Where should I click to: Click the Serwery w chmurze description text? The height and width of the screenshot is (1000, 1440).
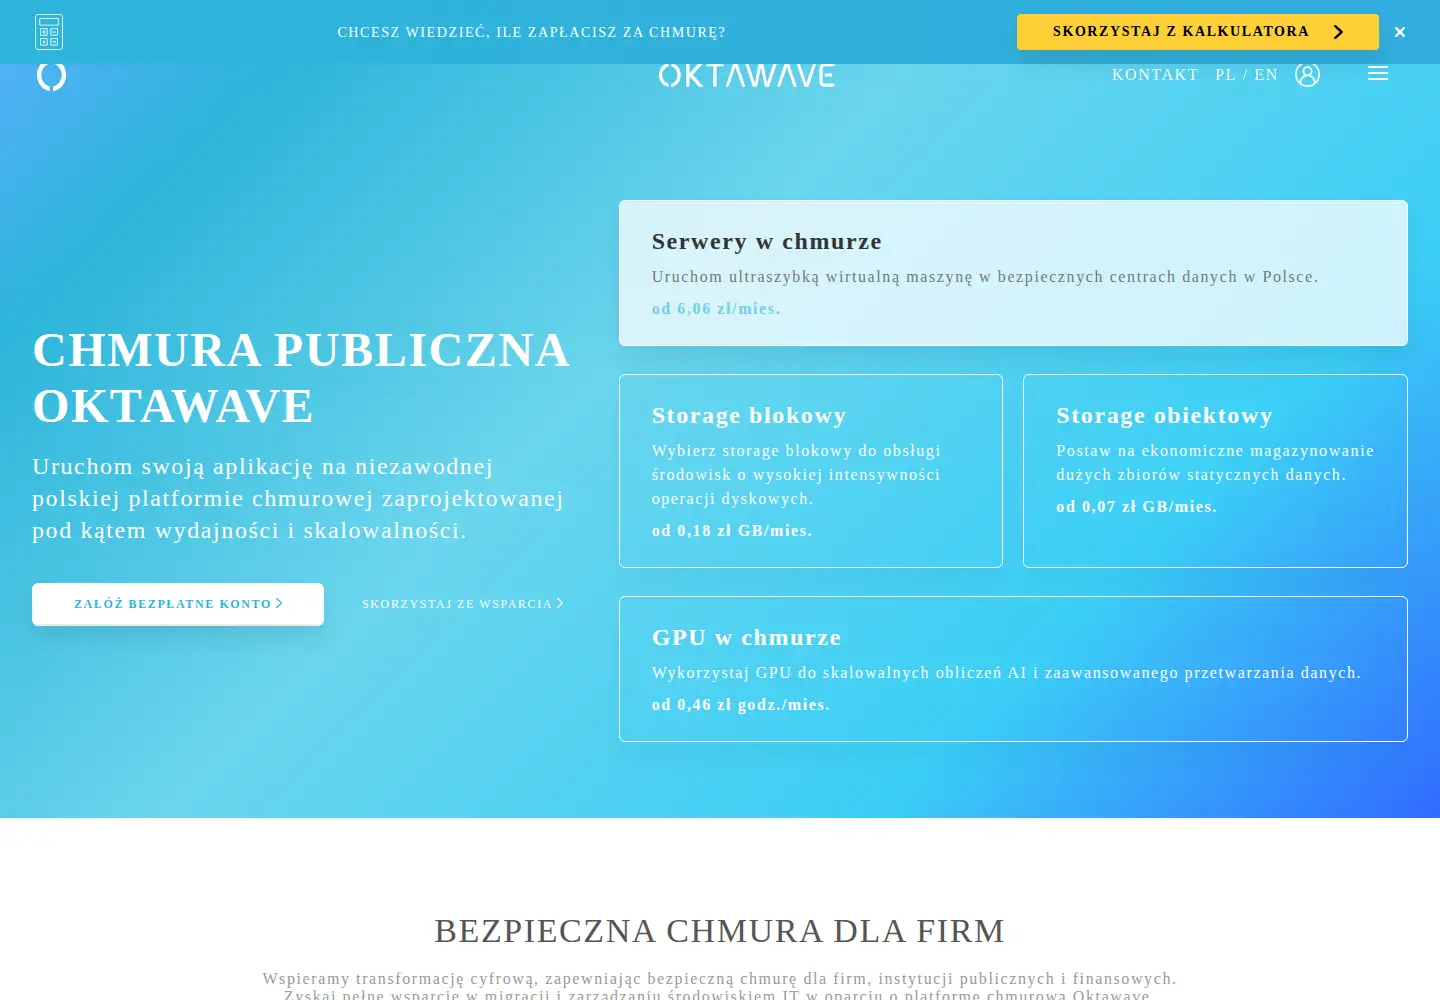(985, 277)
